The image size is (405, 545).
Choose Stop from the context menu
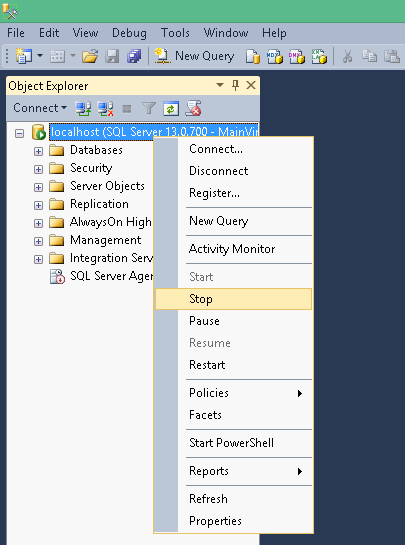pos(233,299)
